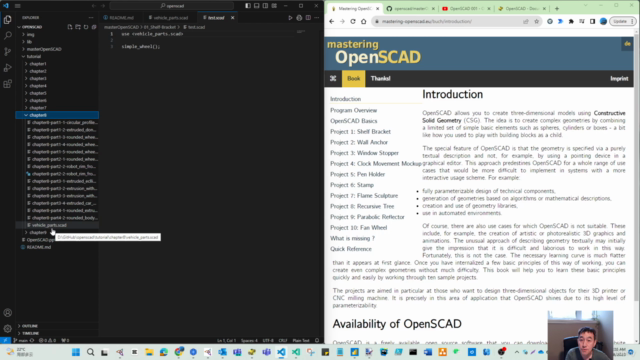The width and height of the screenshot is (640, 360).
Task: Open the Manage gear in VS Code
Action: (x=7, y=329)
